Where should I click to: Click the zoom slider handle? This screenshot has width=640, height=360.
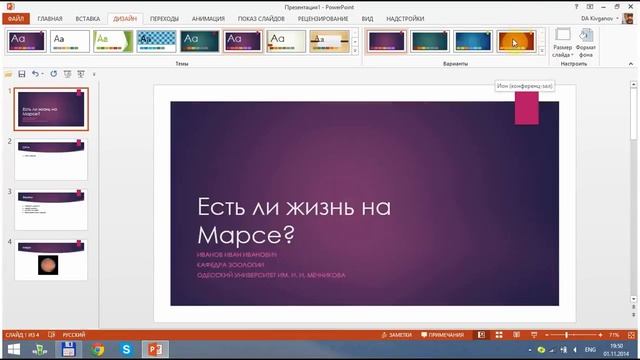(x=567, y=335)
